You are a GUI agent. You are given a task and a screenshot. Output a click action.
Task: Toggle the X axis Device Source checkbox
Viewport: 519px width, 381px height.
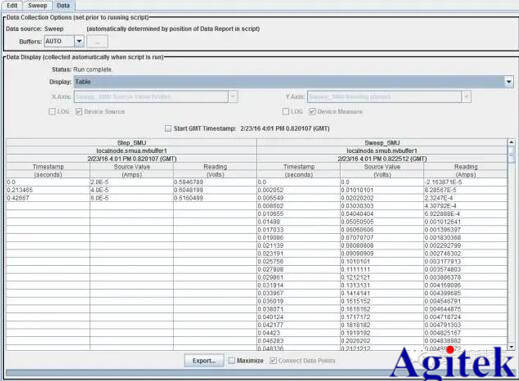pyautogui.click(x=79, y=111)
